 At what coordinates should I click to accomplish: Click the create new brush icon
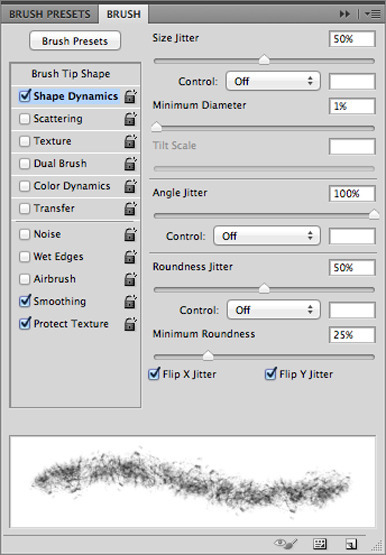[x=351, y=543]
